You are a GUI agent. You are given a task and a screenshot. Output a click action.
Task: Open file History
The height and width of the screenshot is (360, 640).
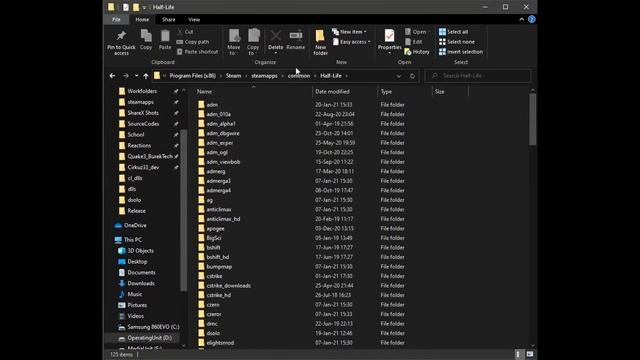click(417, 52)
